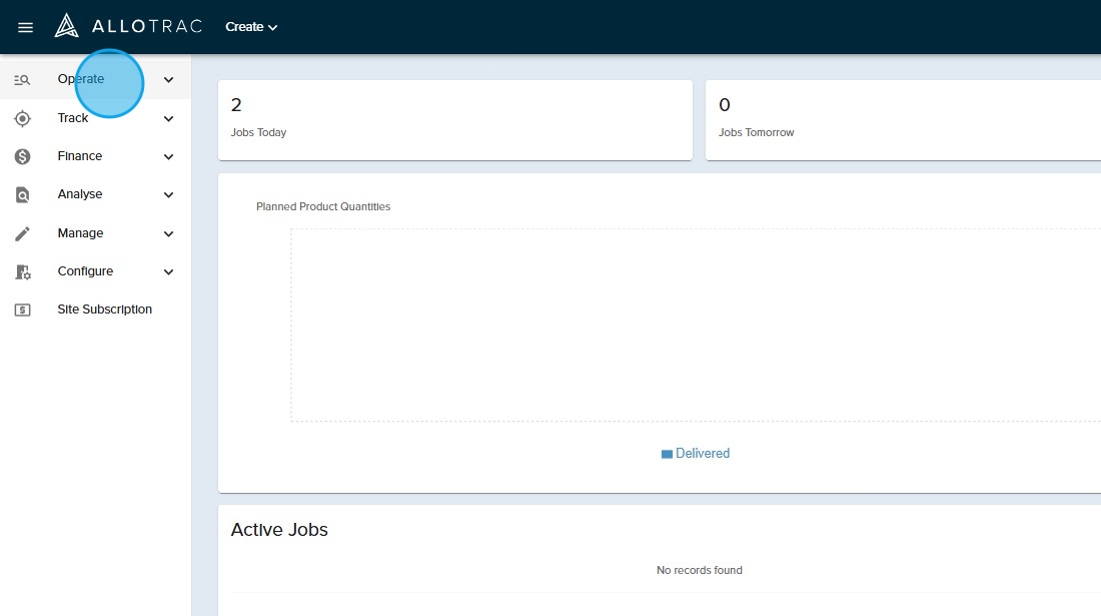Open the Configure menu item
The image size is (1101, 616).
(85, 271)
